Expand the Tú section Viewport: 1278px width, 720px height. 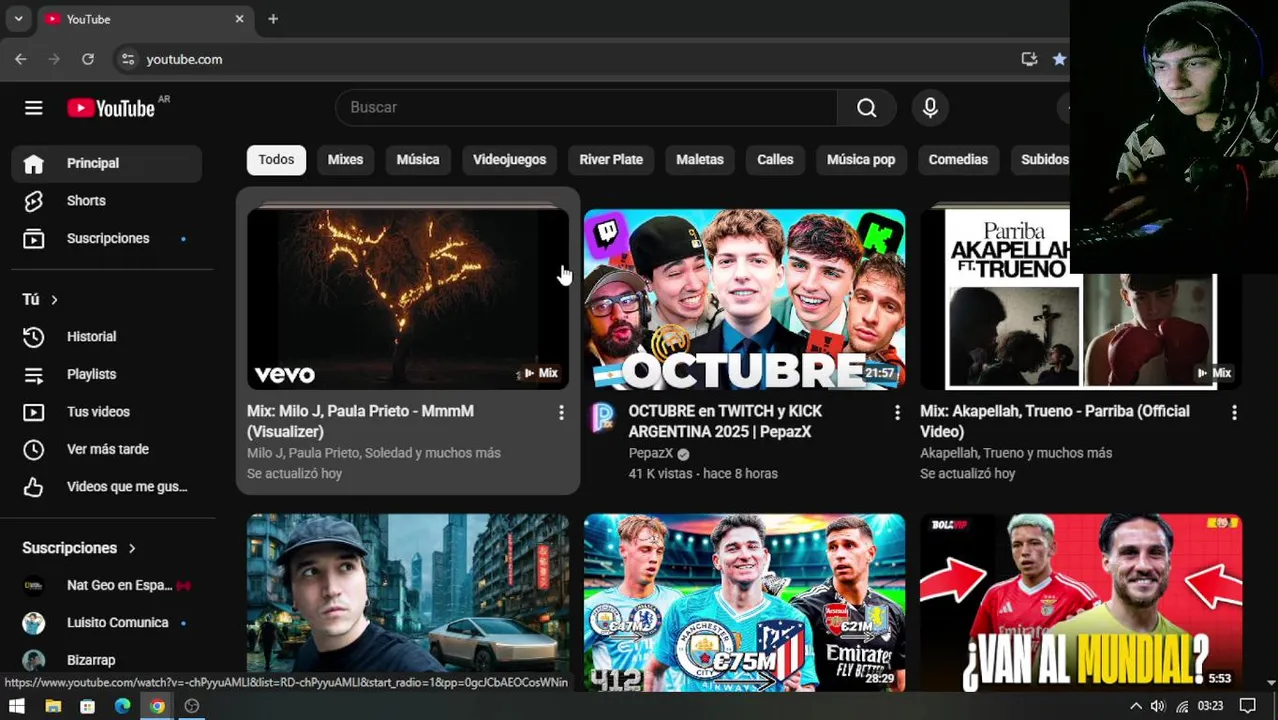(x=41, y=300)
